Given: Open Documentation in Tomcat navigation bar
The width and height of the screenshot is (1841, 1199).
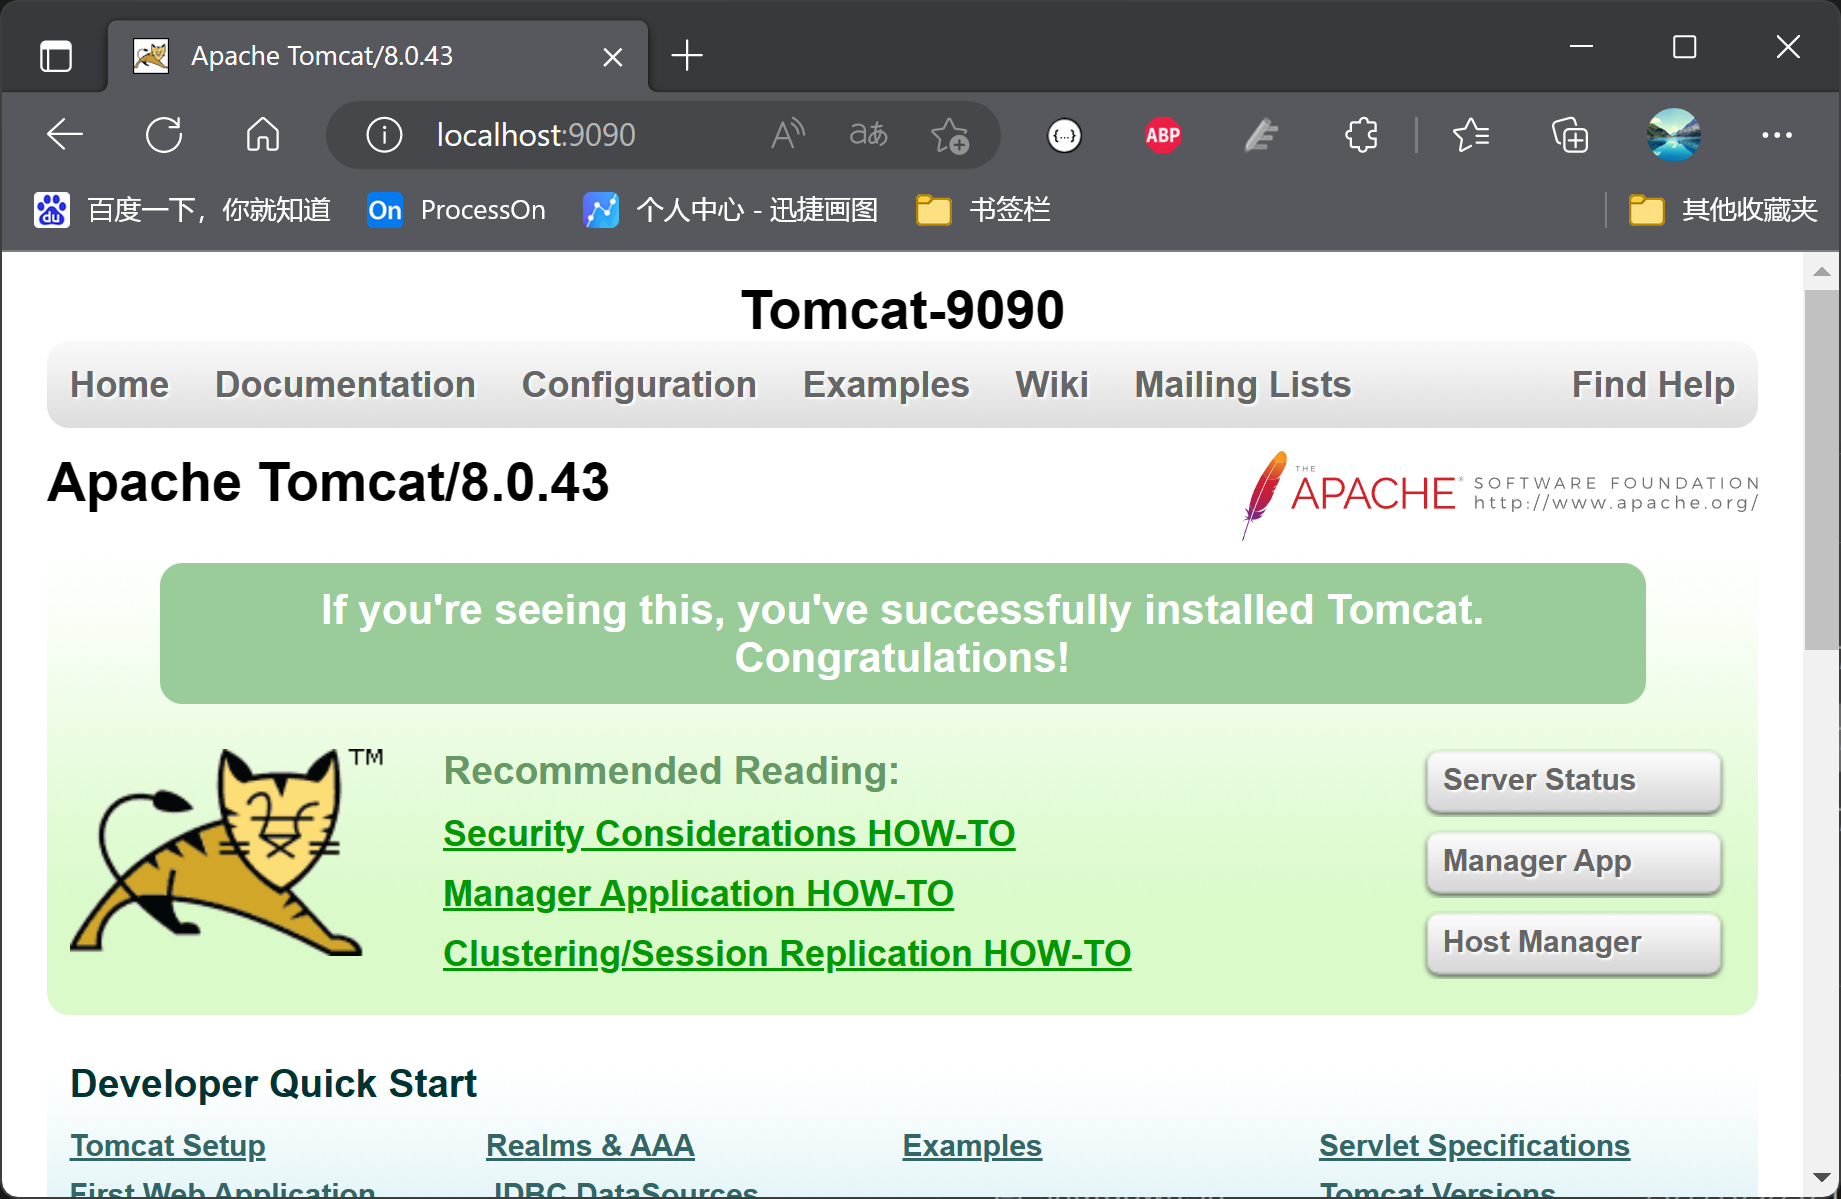Looking at the screenshot, I should click(345, 385).
